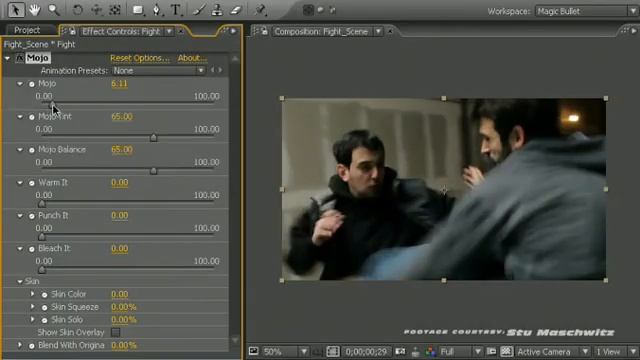Viewport: 640px width, 360px height.
Task: Select the Composition: Fight_Scene tab
Action: tap(321, 31)
